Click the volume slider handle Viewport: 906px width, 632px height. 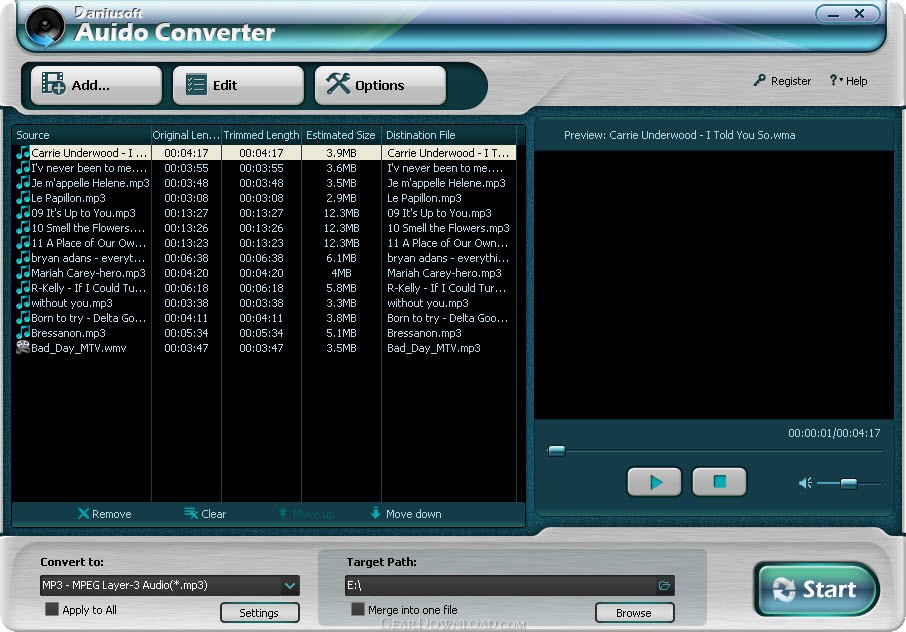coord(848,484)
